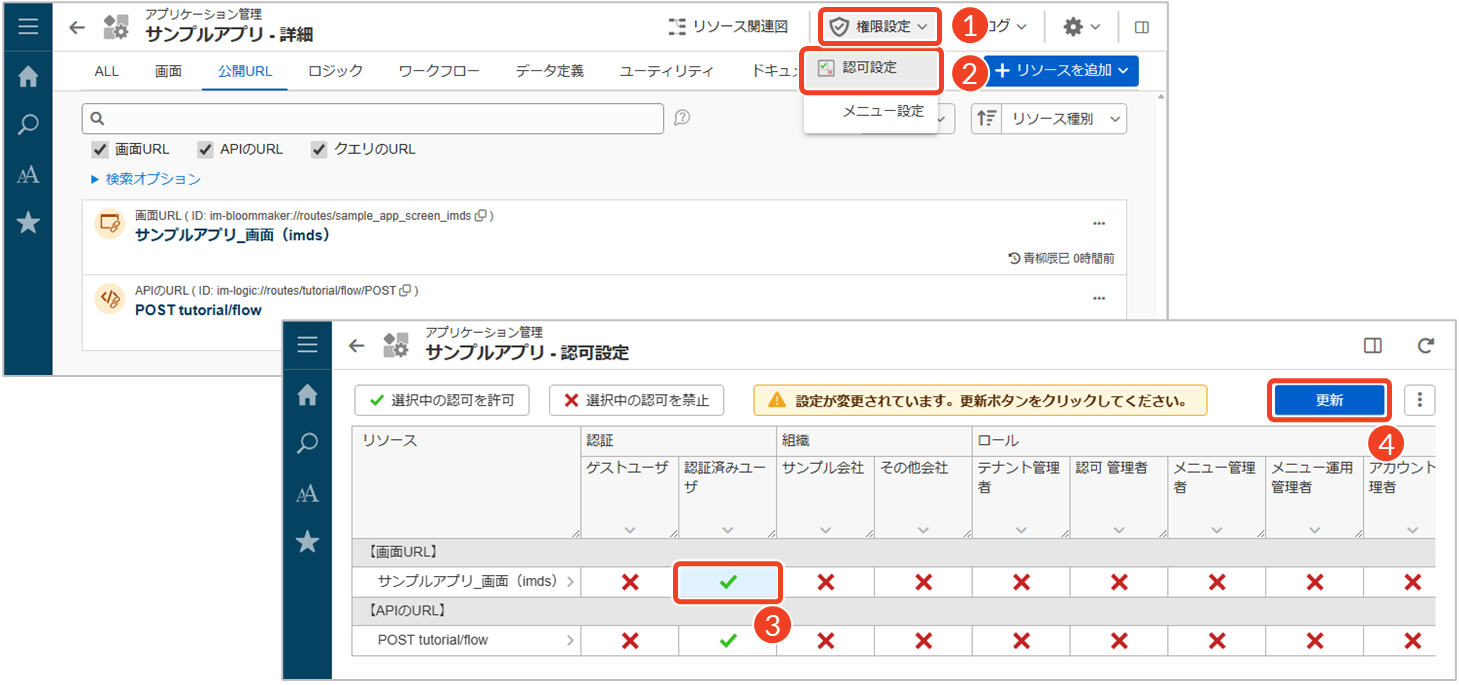The image size is (1459, 685).
Task: Click the three-dot more button beside 更新
Action: 1419,400
